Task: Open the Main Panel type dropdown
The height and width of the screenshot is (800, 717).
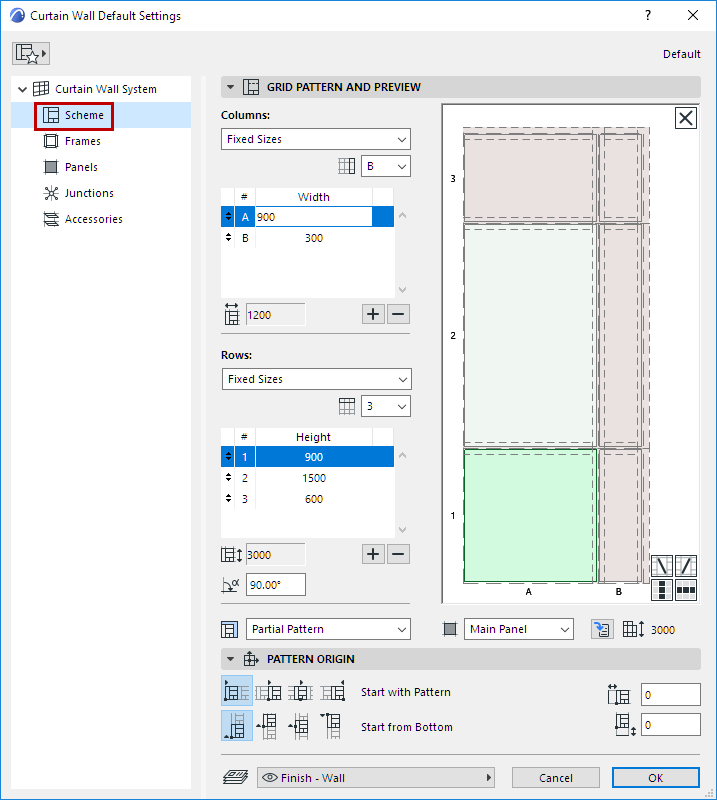Action: [x=518, y=629]
